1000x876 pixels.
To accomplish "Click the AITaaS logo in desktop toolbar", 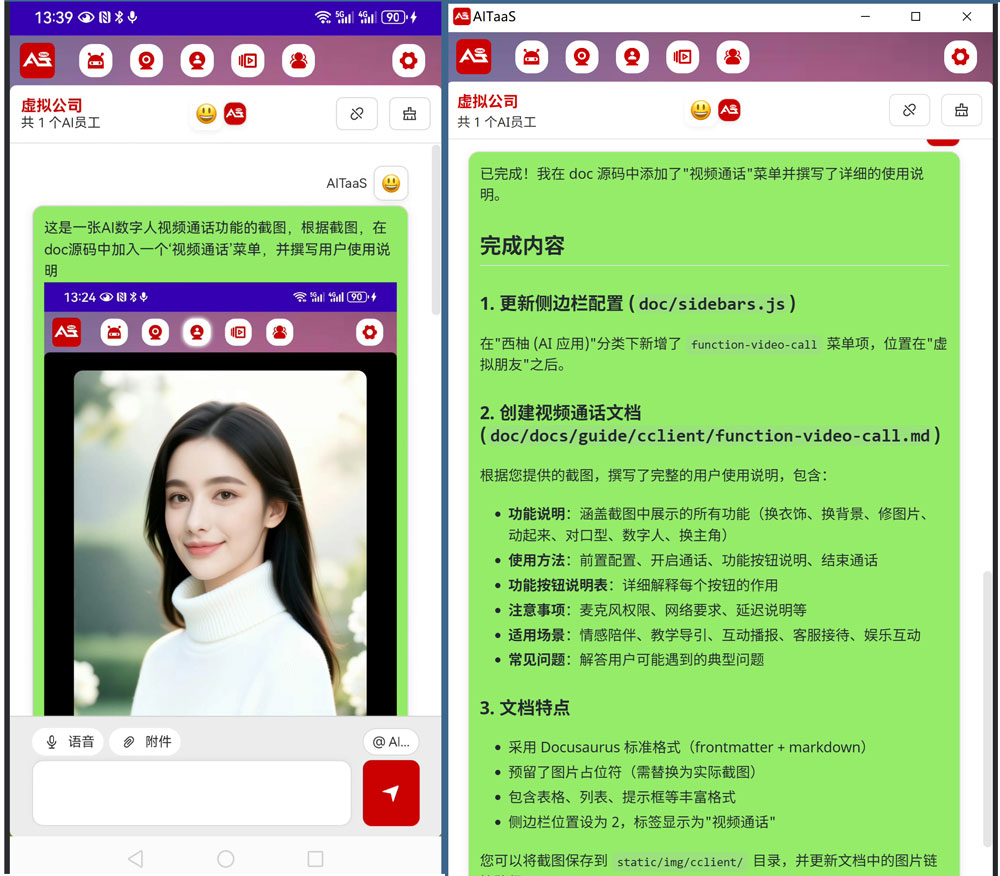I will click(473, 57).
